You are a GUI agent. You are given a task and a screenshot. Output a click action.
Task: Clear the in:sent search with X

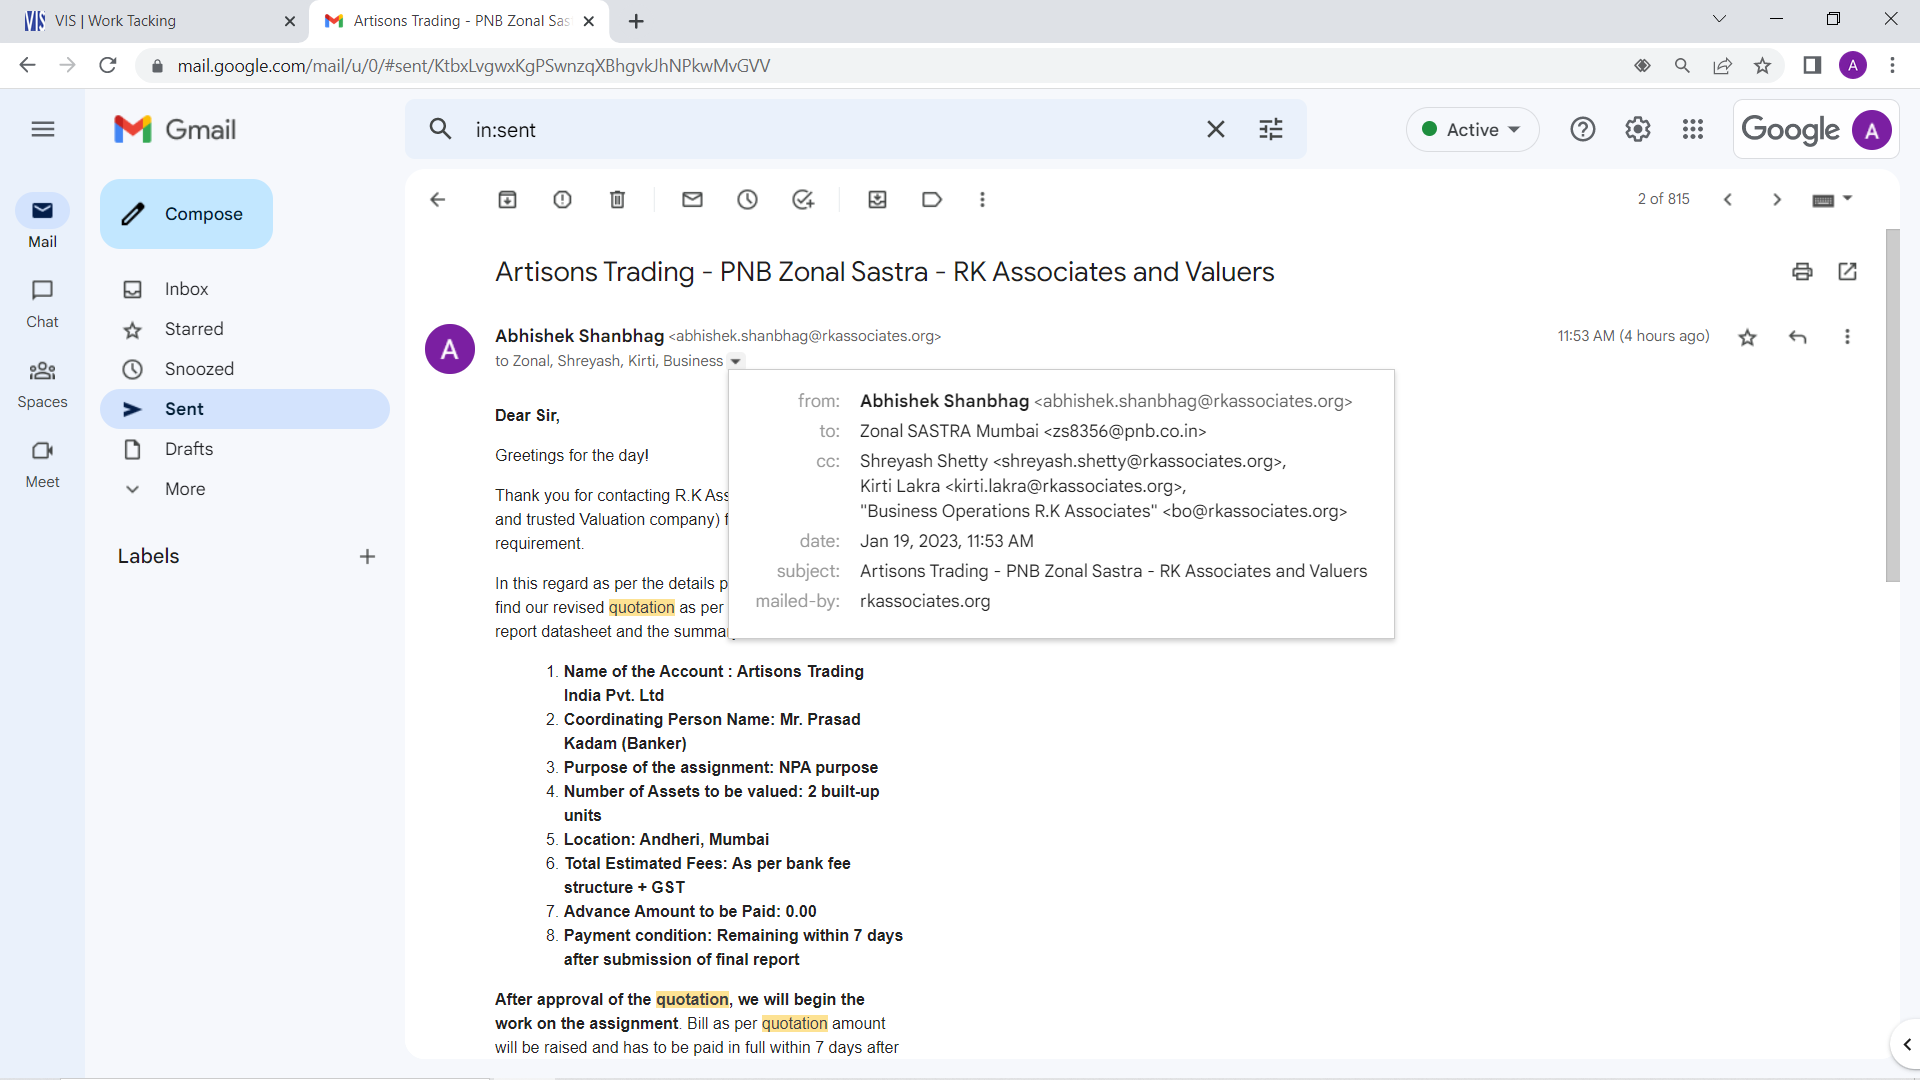[1216, 129]
